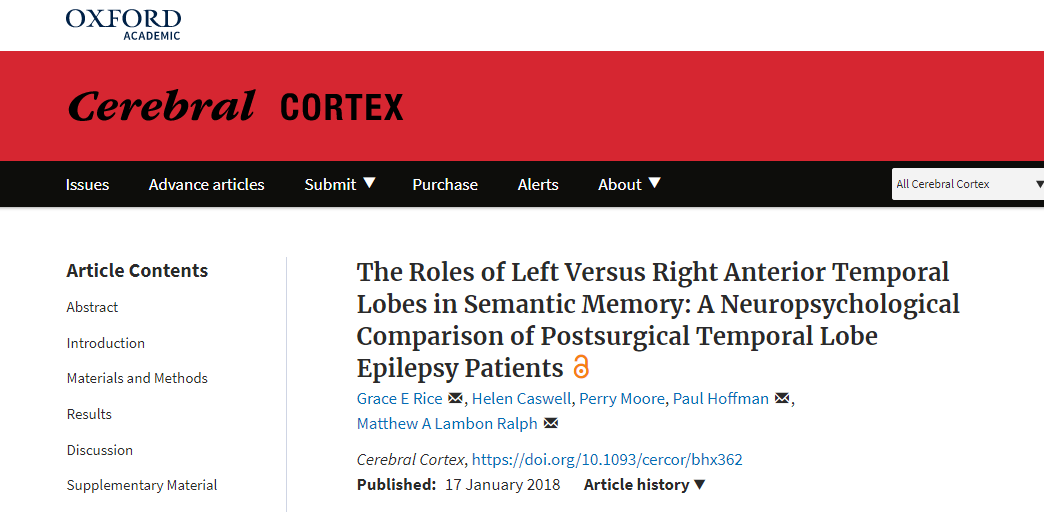Open the Advance articles menu item
The height and width of the screenshot is (512, 1044).
pos(206,184)
